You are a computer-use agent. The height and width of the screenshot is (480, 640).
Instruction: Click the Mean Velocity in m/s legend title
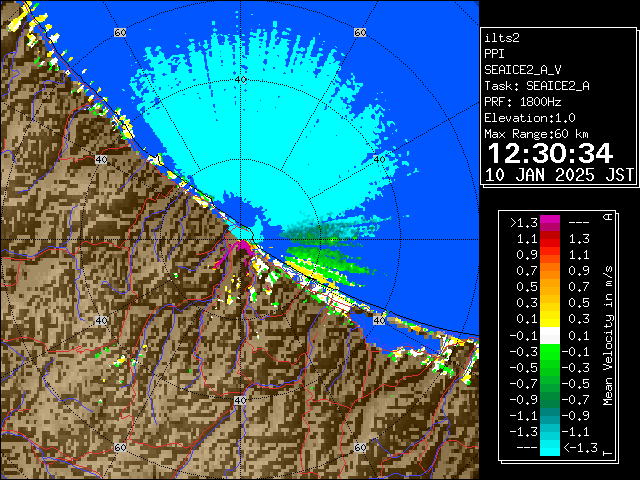click(x=608, y=336)
